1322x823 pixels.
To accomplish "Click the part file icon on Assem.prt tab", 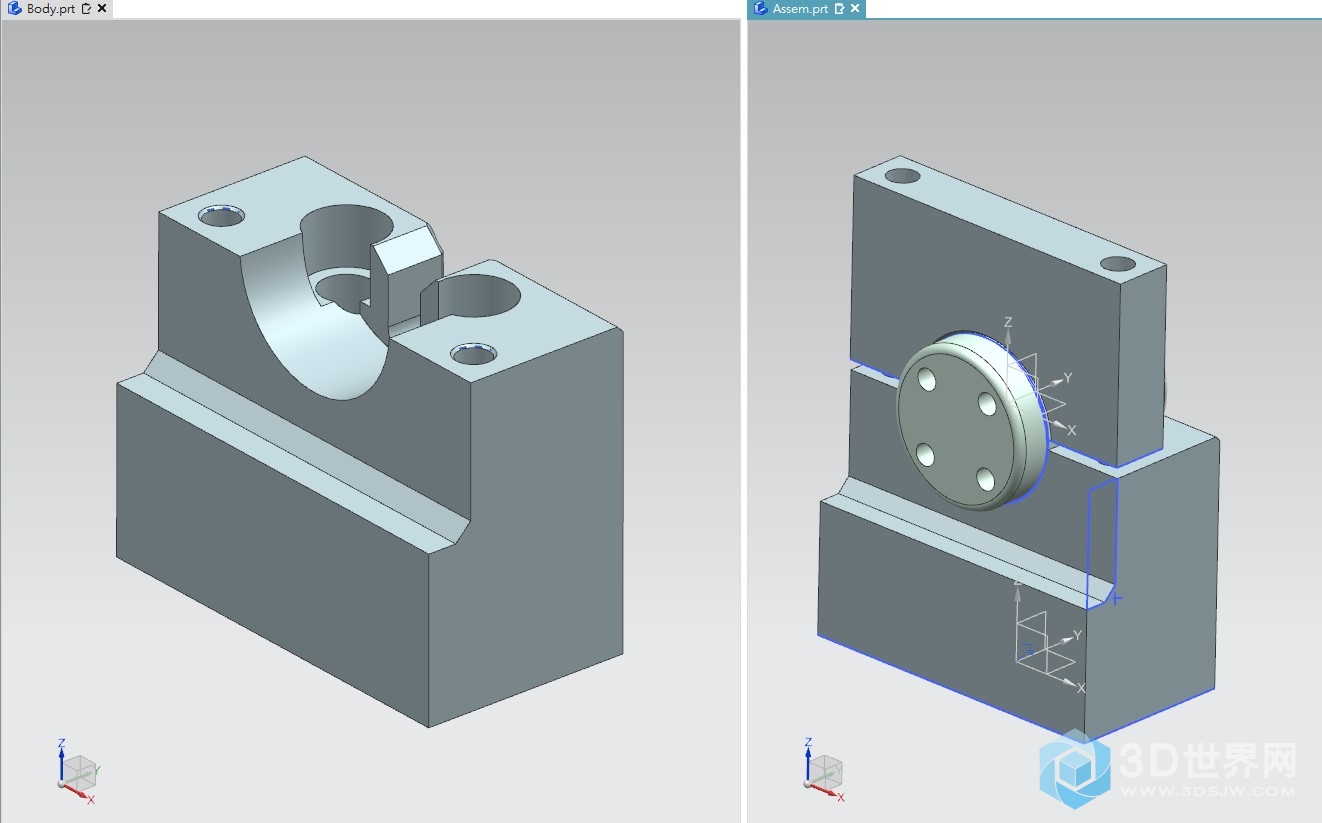I will pos(760,8).
